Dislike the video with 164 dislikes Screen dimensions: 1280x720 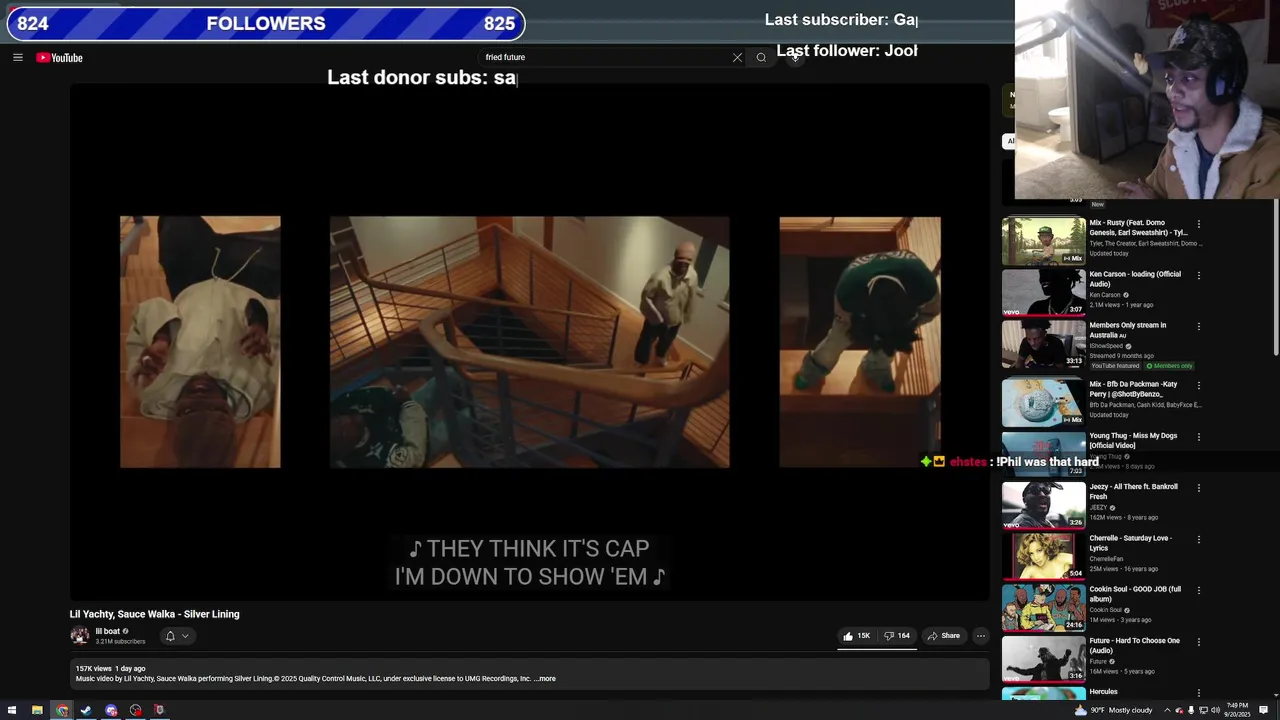(x=897, y=636)
